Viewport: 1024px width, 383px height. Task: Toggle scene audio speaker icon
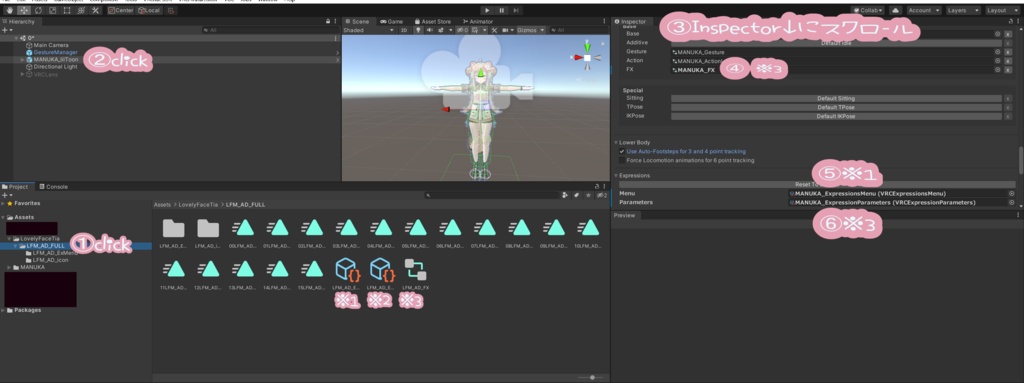[x=430, y=30]
